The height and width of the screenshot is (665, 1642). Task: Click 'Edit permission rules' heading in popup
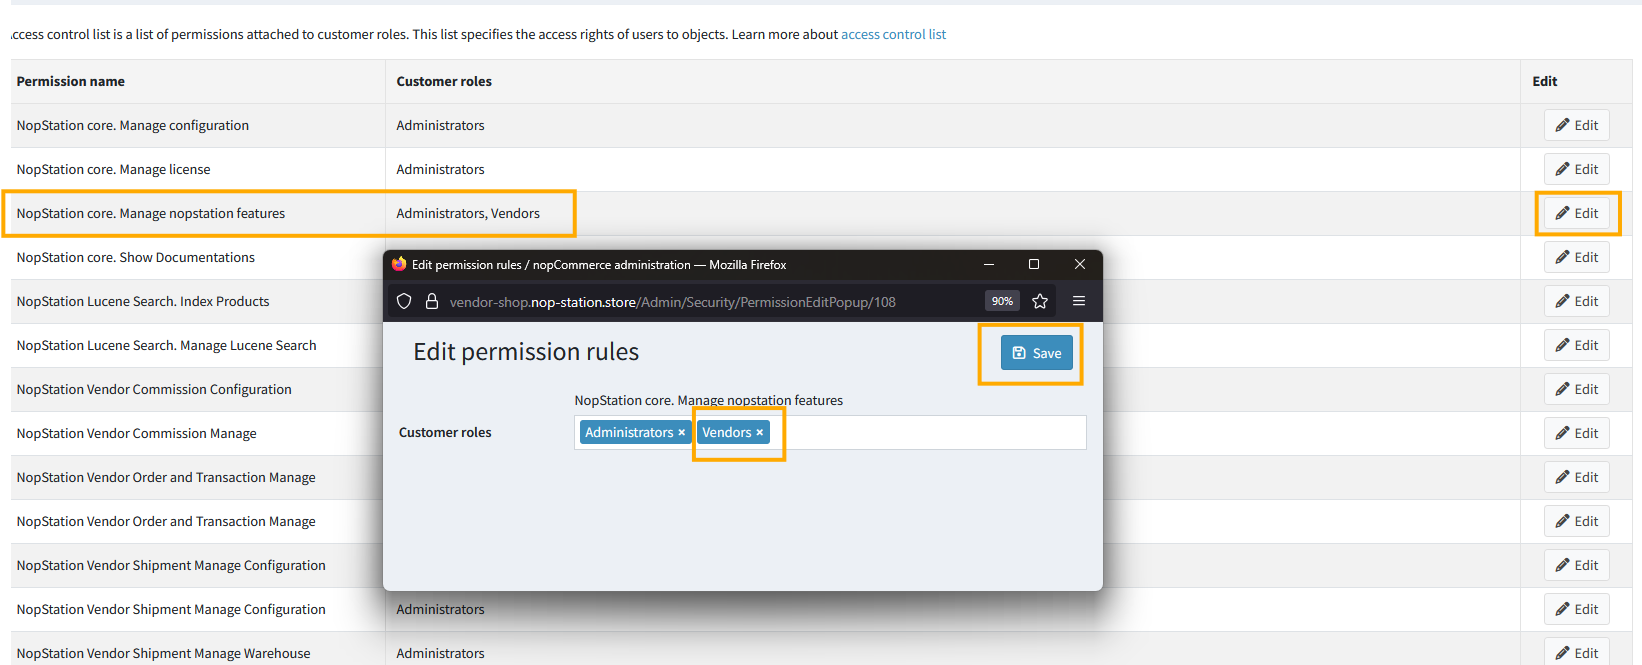(x=526, y=352)
